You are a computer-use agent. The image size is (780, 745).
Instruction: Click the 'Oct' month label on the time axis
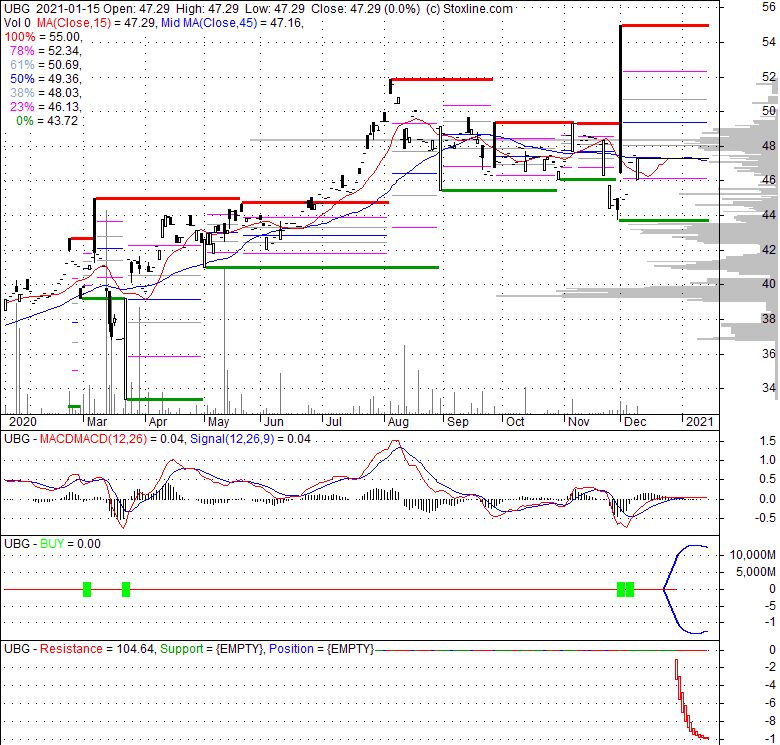coord(515,422)
